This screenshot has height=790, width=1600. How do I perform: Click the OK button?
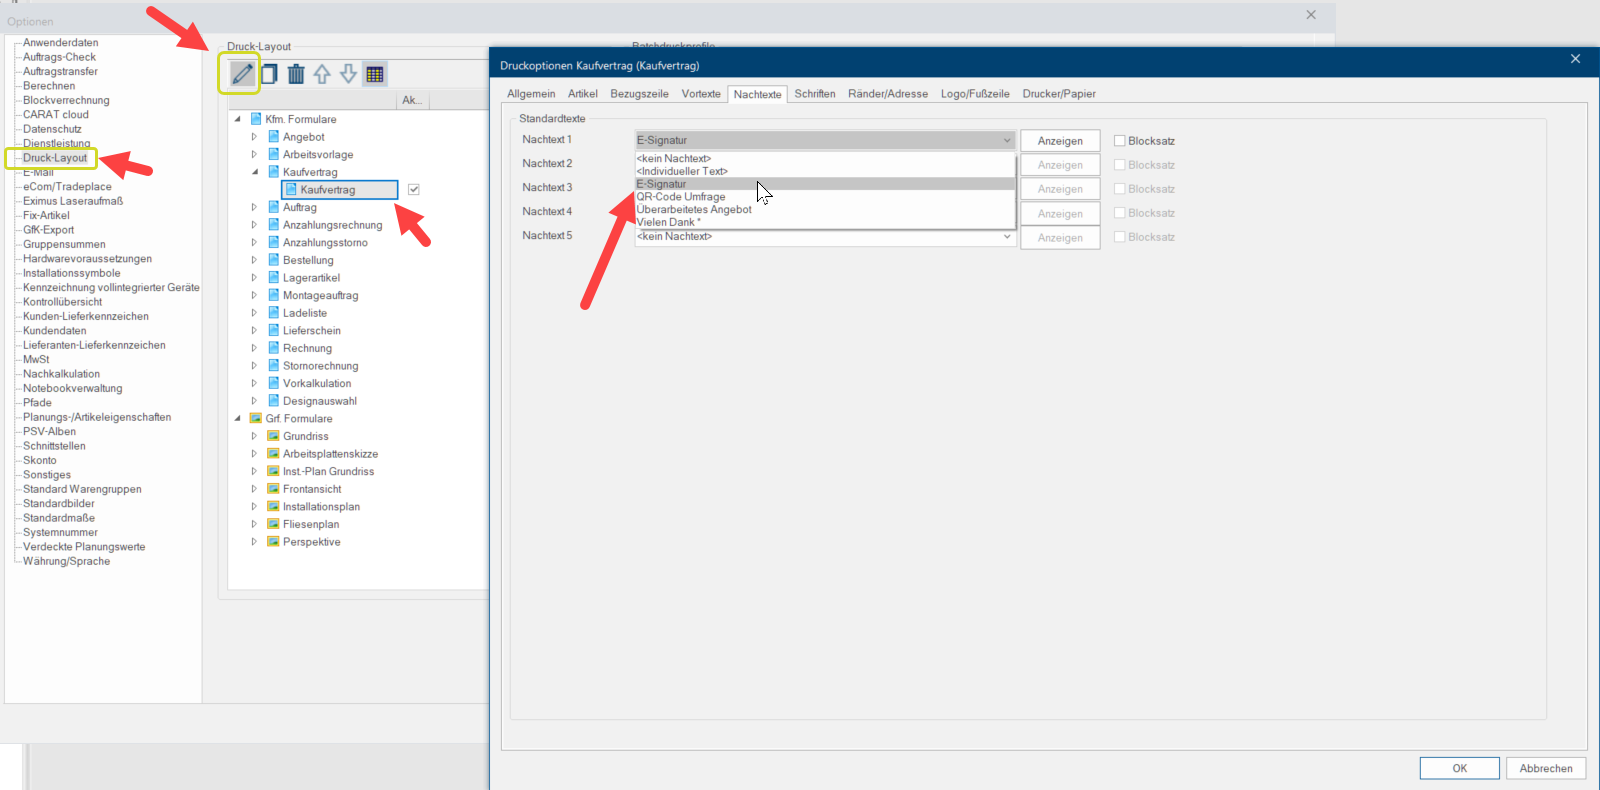click(x=1459, y=768)
